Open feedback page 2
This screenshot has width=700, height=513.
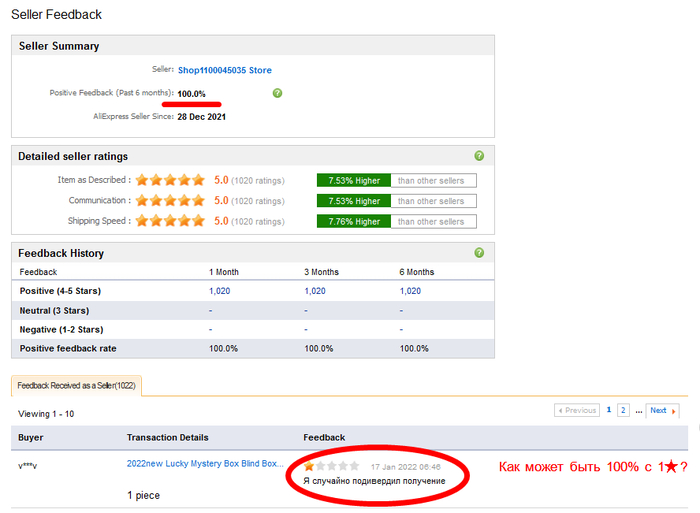pos(623,410)
